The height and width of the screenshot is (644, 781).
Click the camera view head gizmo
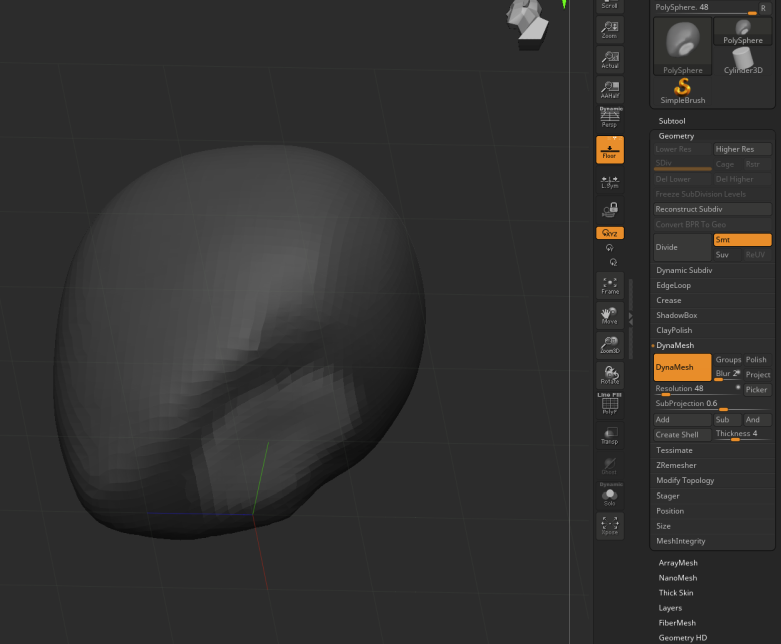coord(527,23)
